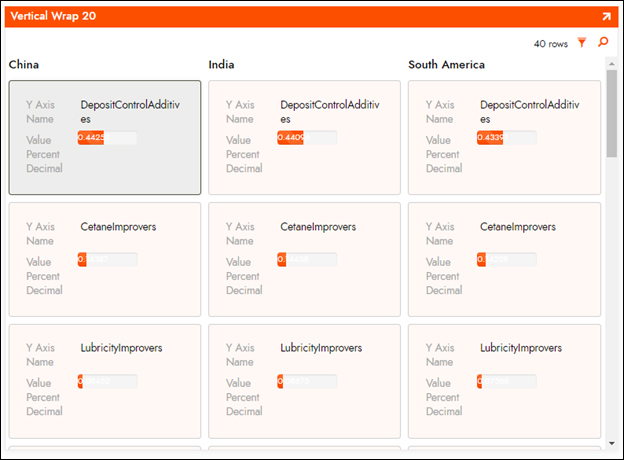Click the 0.4425 progress bar under China
The height and width of the screenshot is (460, 624).
pos(107,138)
